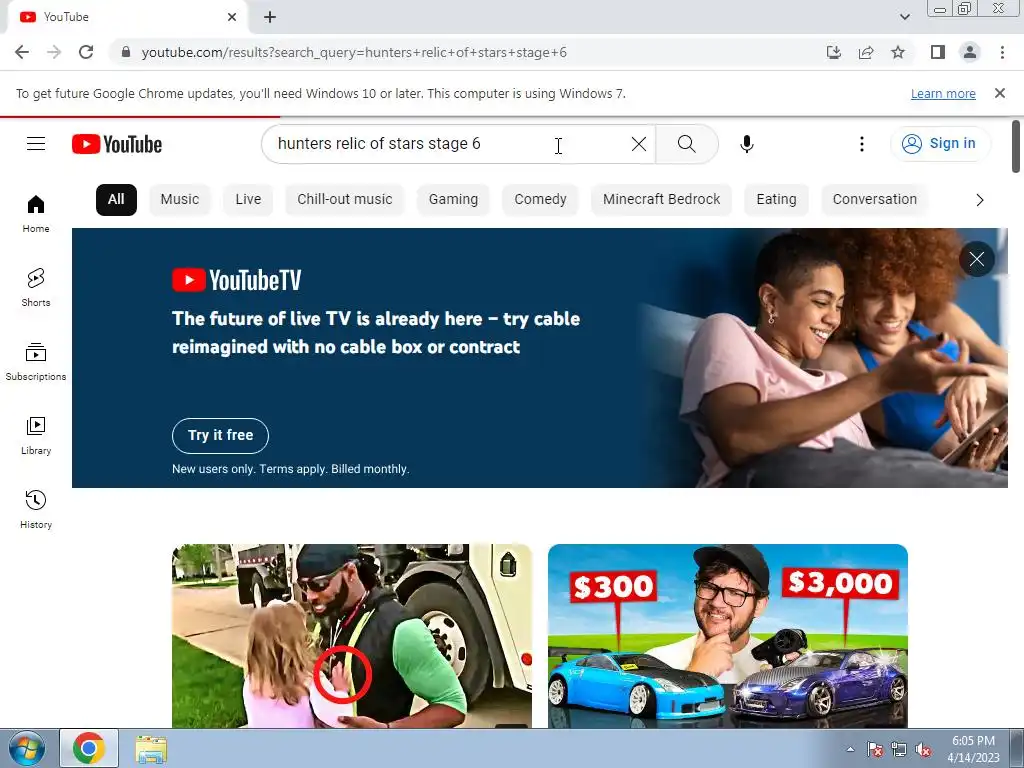
Task: Open Library in the sidebar
Action: (x=36, y=436)
